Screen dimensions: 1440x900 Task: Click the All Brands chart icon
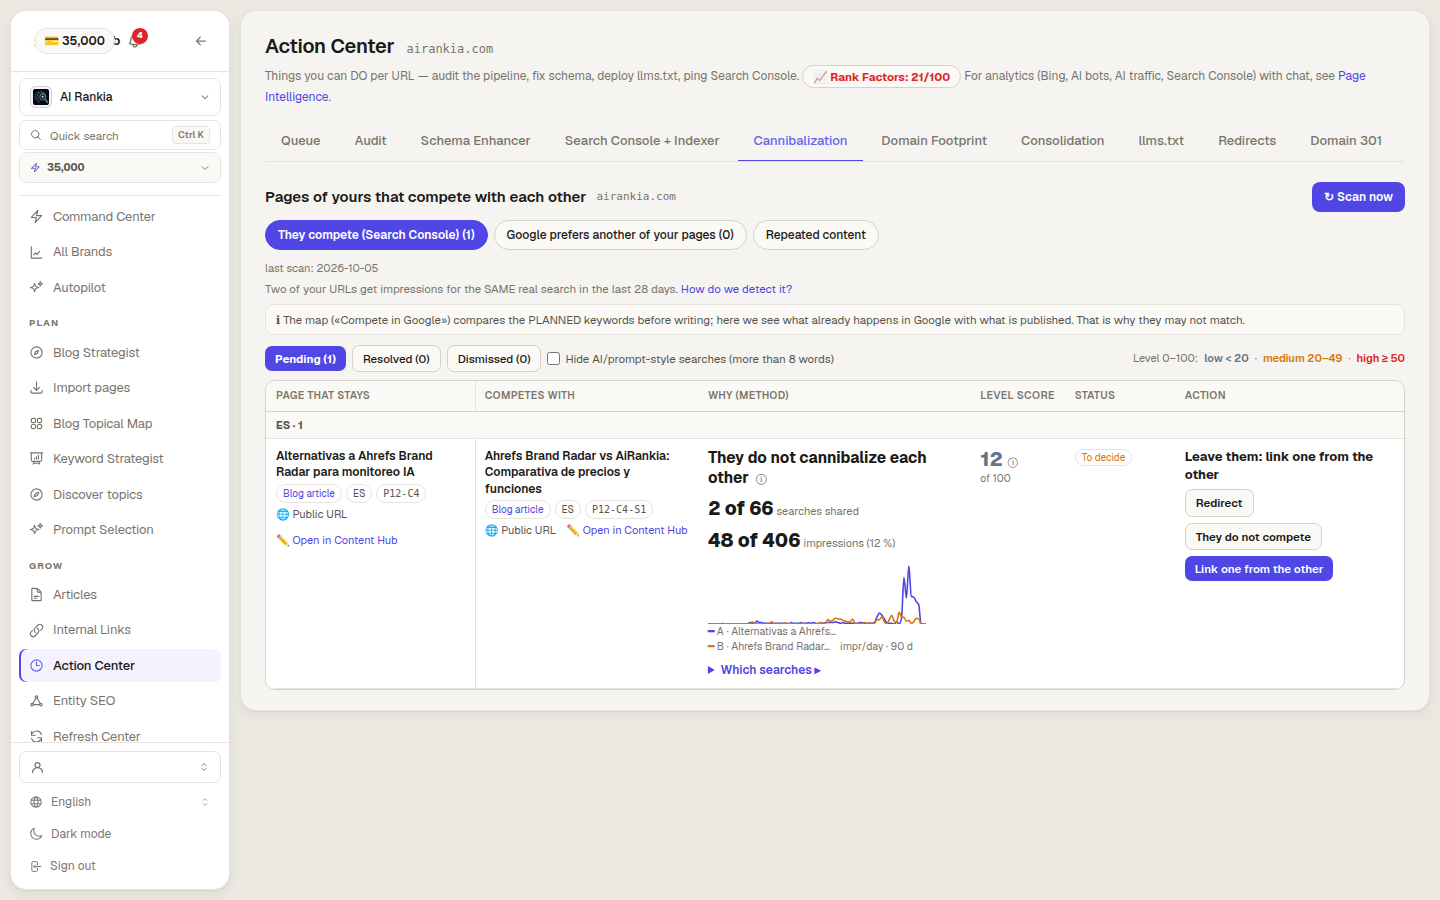[x=36, y=252]
